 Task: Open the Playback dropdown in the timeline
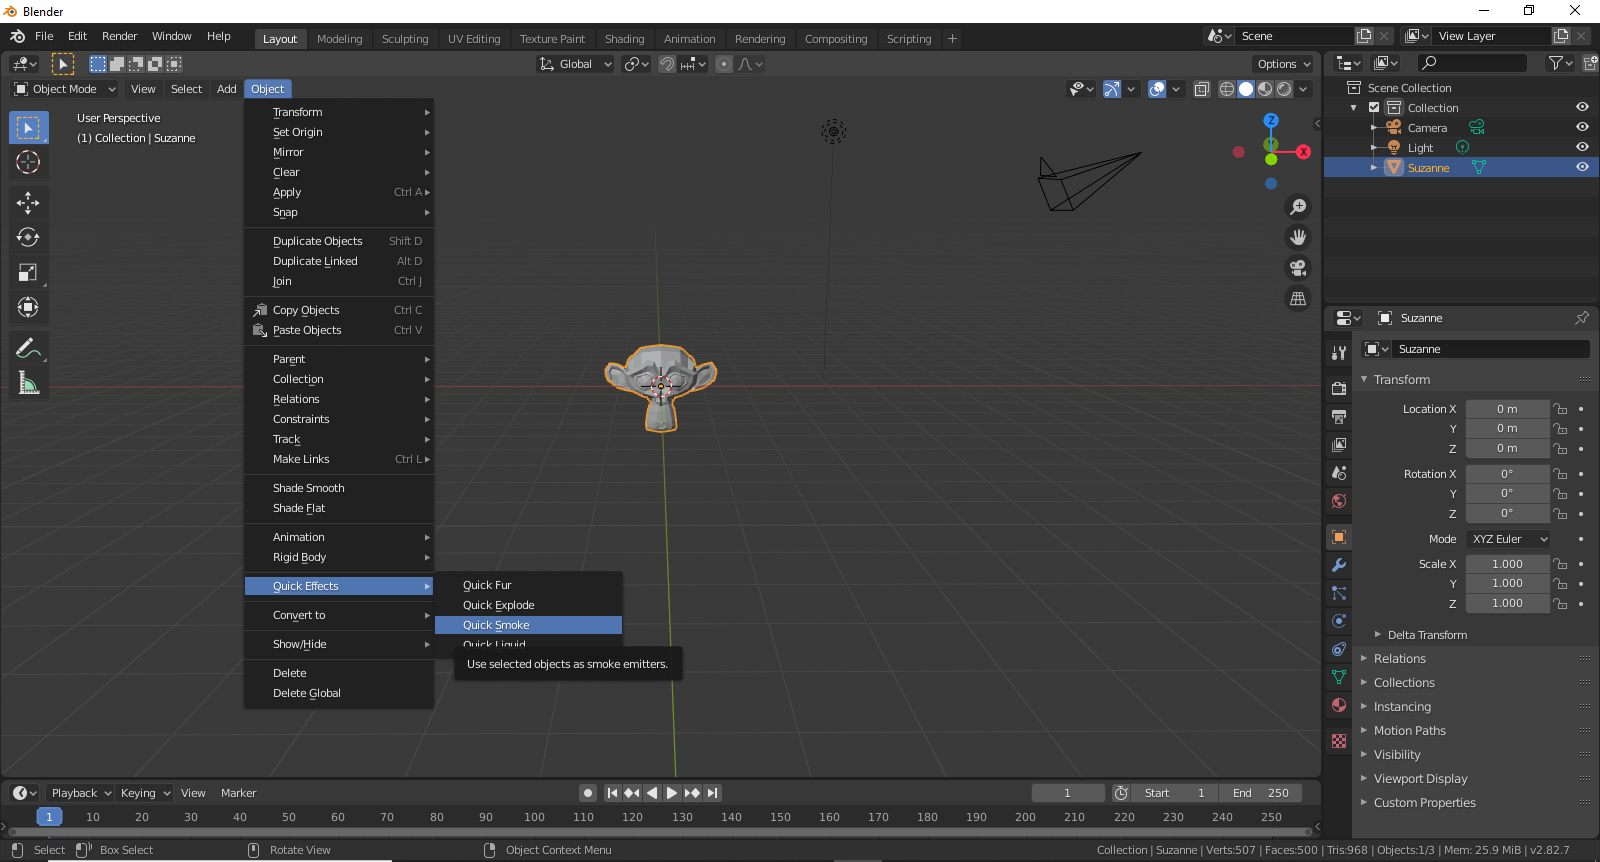80,793
